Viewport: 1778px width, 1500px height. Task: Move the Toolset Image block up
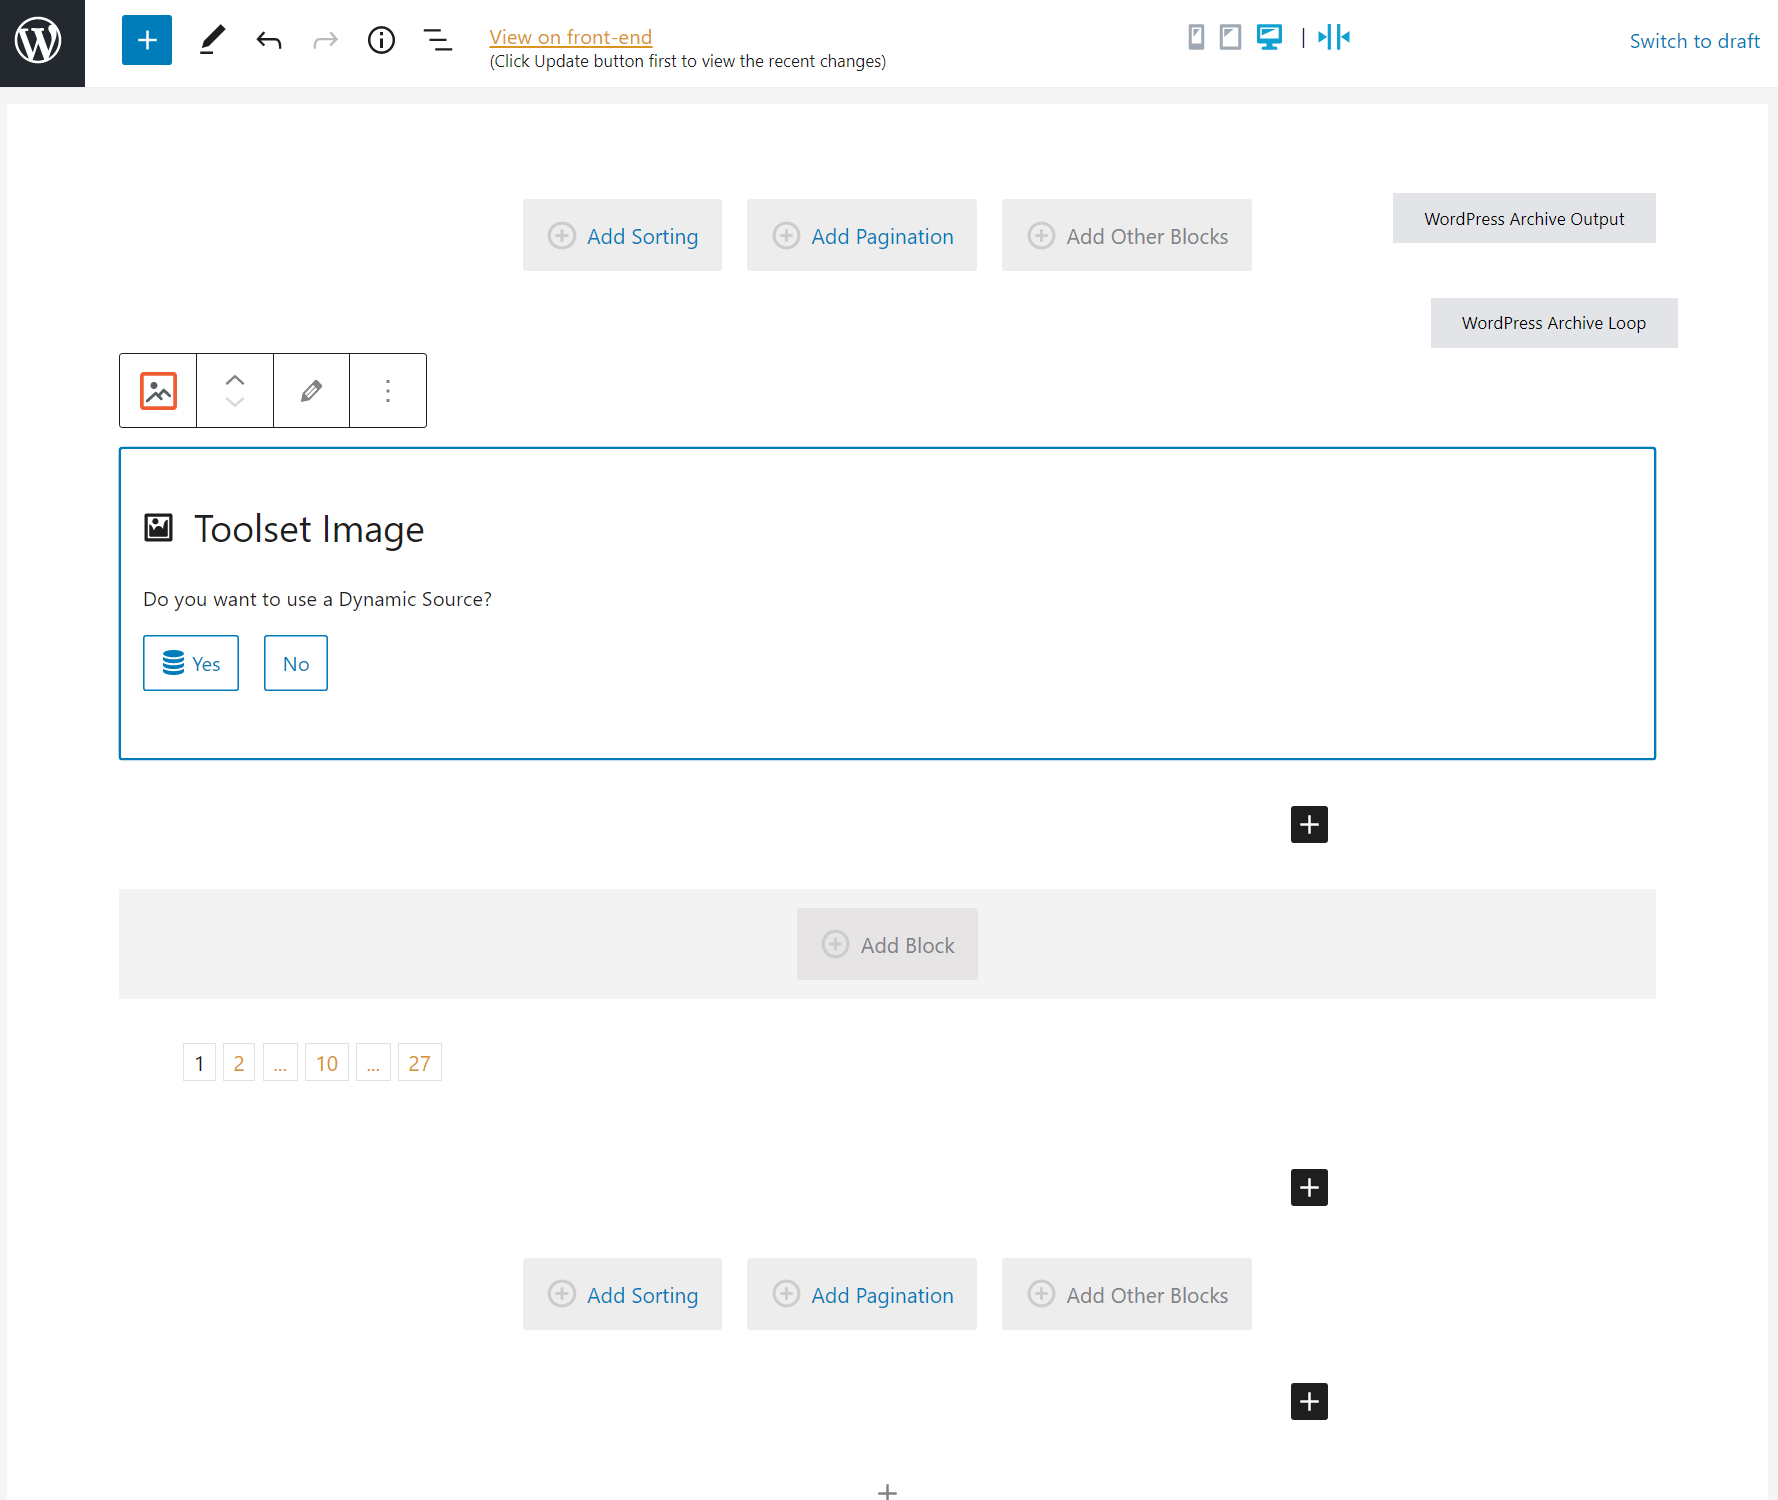point(235,380)
